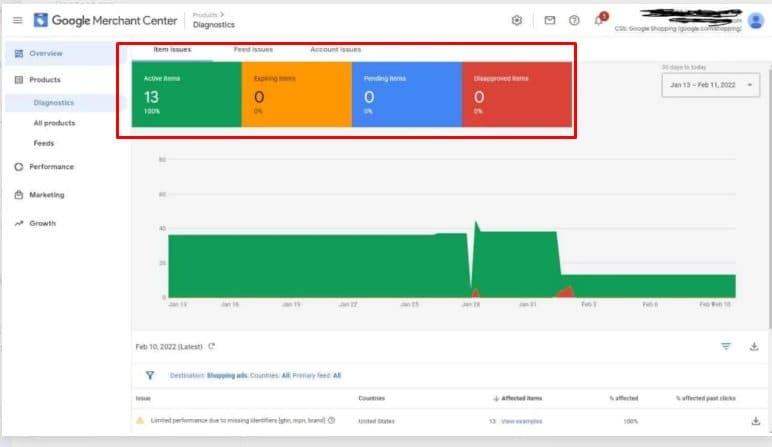Click the % affected column header

pyautogui.click(x=624, y=398)
